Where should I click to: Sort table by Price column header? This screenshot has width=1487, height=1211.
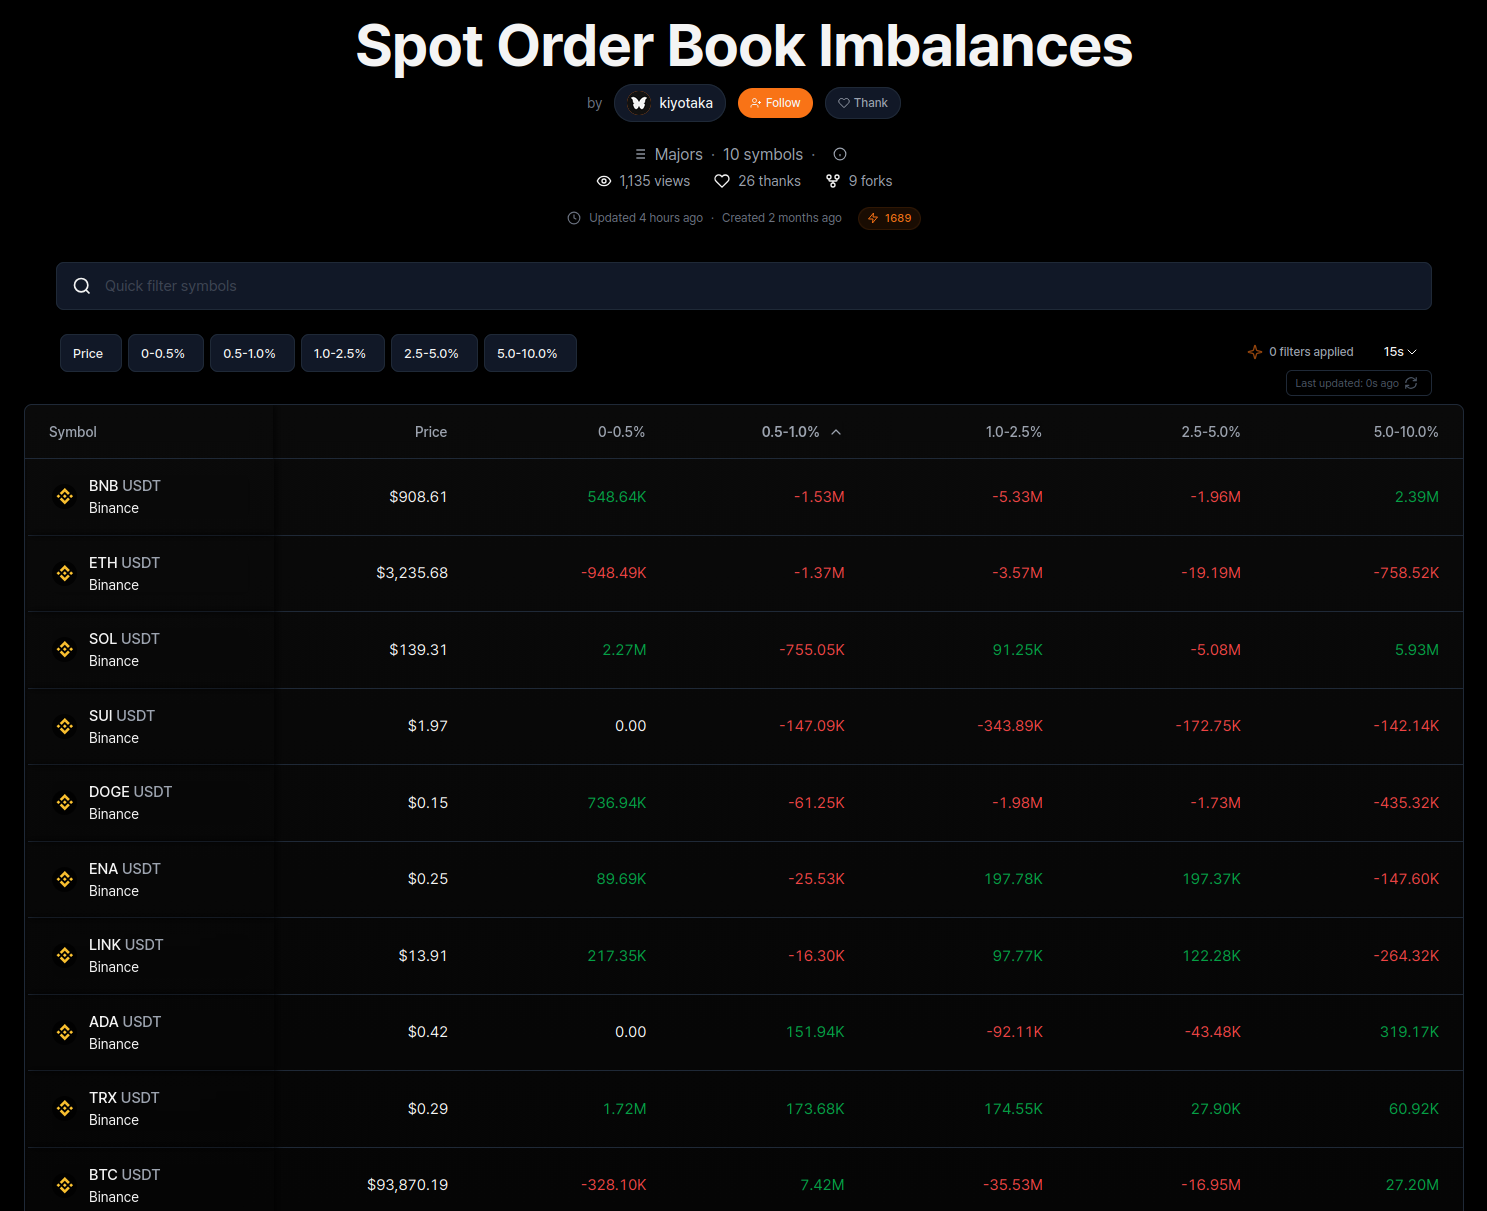tap(431, 432)
